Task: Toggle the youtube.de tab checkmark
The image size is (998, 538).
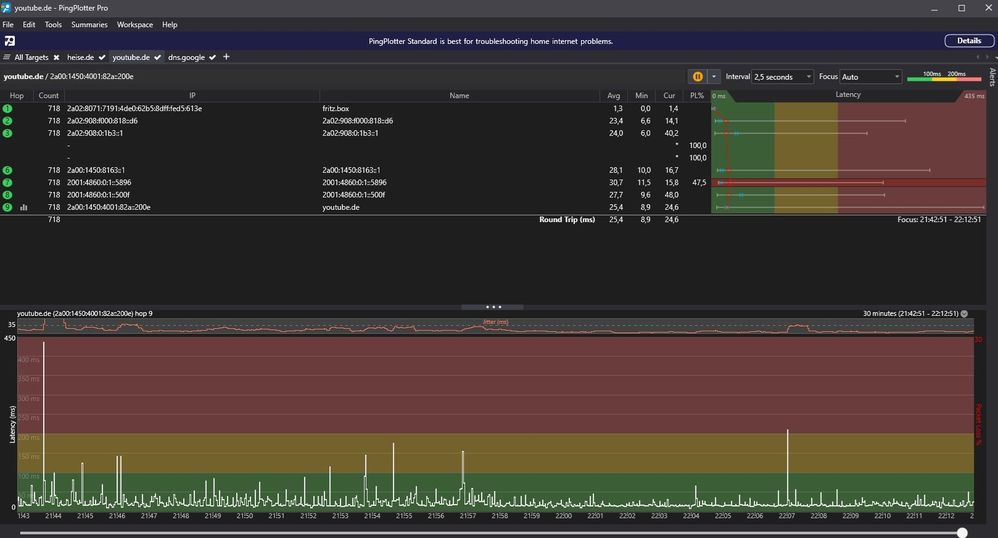Action: pyautogui.click(x=158, y=57)
